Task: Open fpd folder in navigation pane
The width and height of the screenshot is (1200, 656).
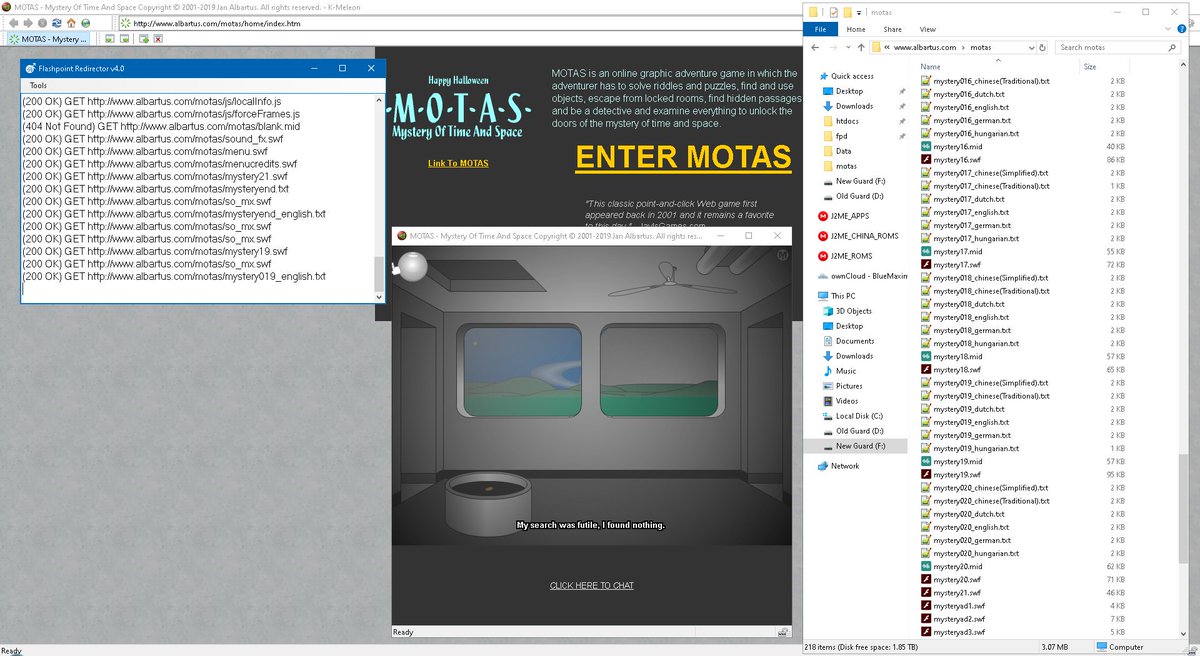Action: [843, 136]
